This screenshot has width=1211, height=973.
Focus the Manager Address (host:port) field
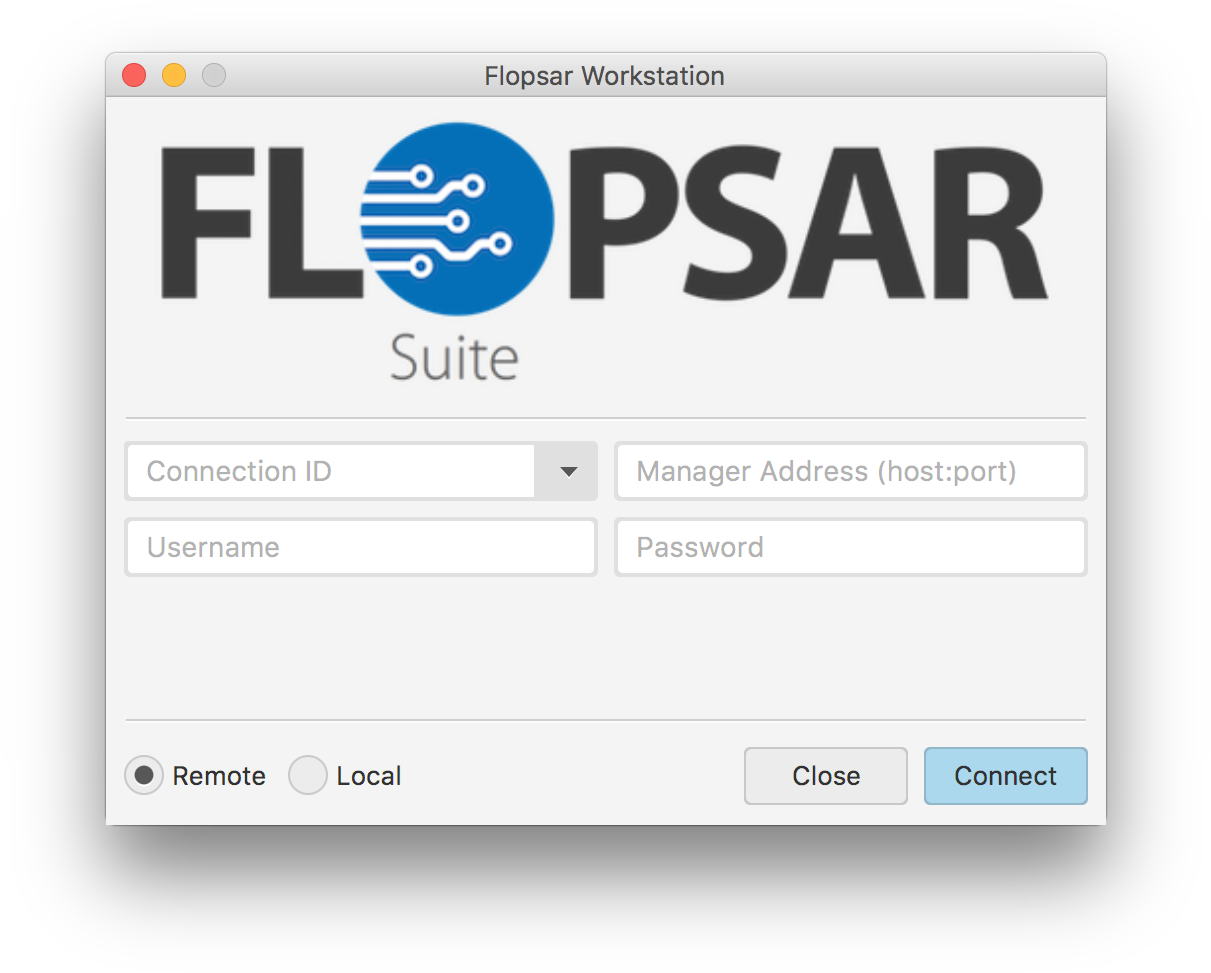coord(850,472)
